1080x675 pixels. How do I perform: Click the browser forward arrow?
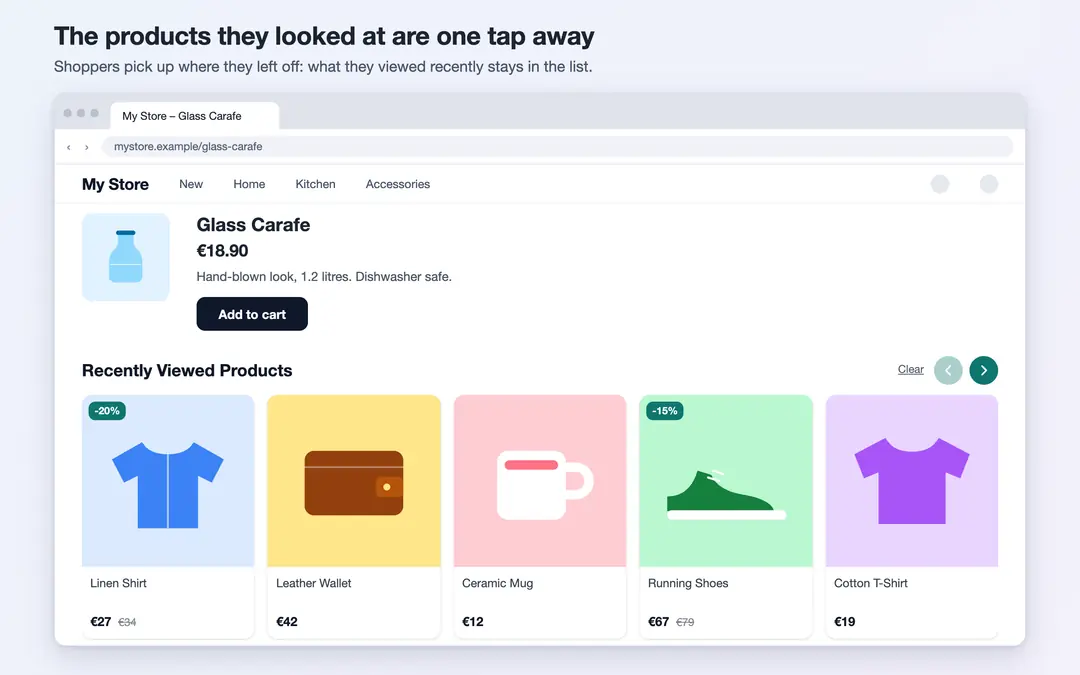87,147
